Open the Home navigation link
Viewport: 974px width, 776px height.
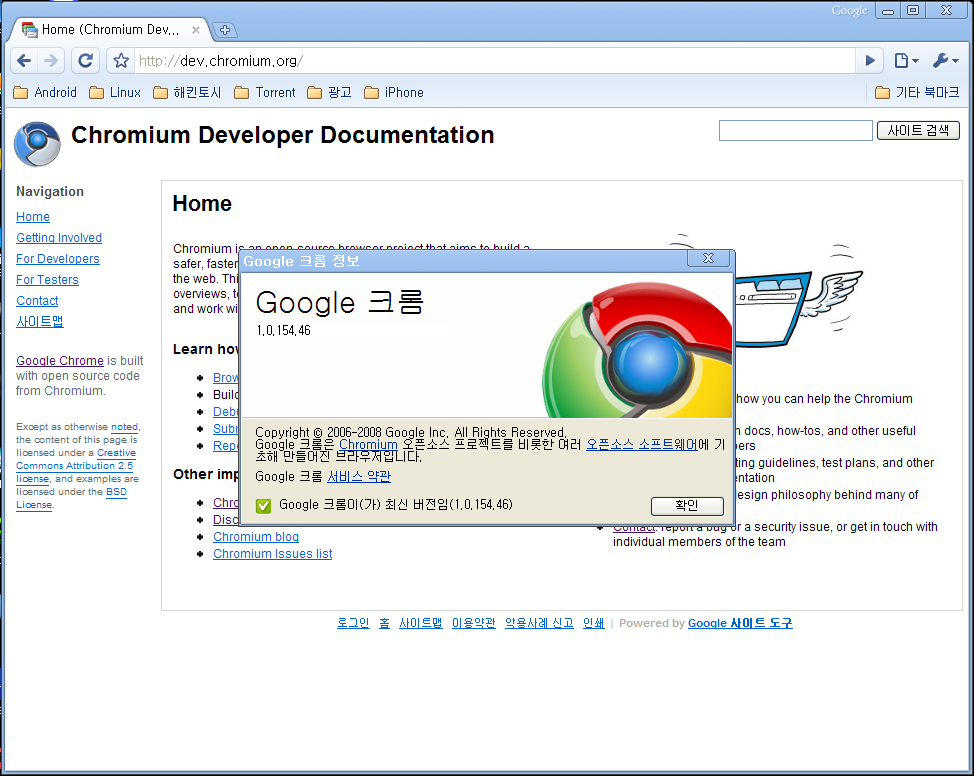(x=33, y=217)
